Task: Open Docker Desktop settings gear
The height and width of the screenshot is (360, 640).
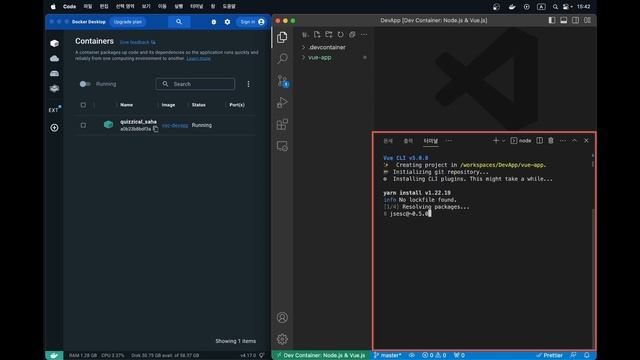Action: coord(227,22)
